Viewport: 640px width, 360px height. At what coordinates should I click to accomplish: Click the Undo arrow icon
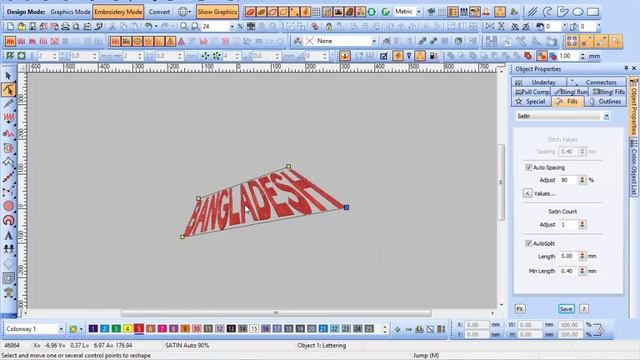click(x=149, y=27)
